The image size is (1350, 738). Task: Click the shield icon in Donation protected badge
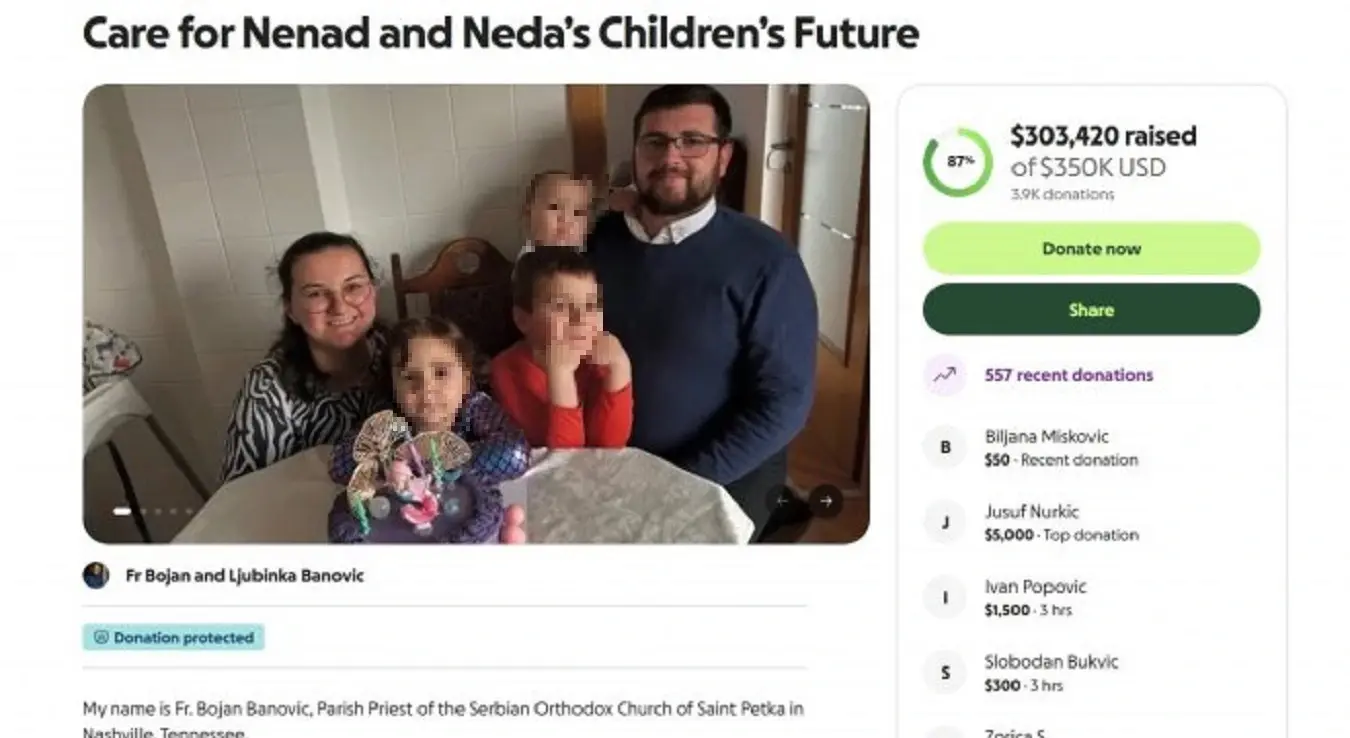100,637
